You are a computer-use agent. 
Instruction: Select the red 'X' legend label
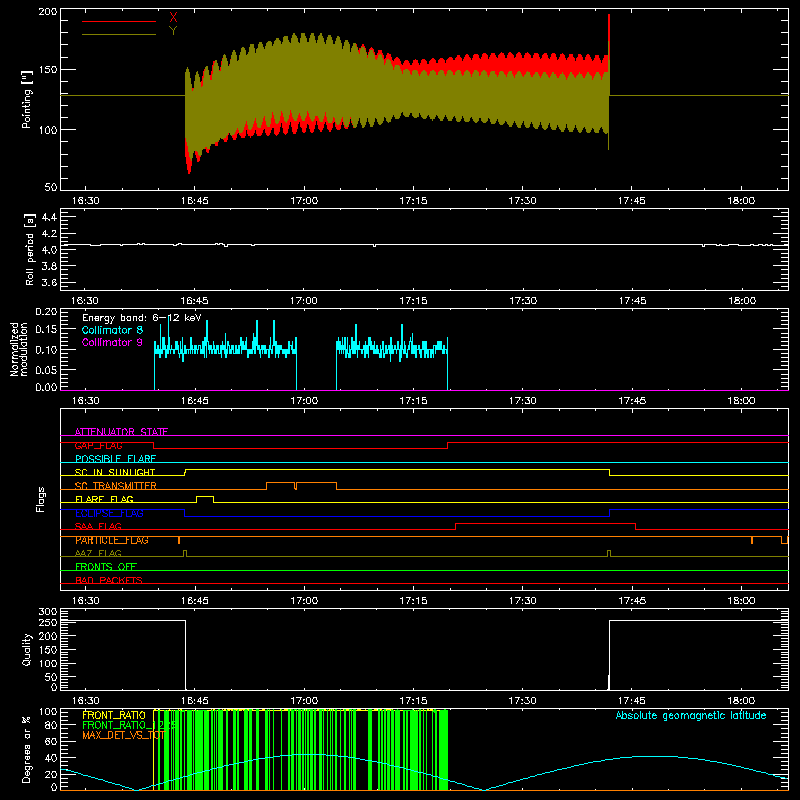[x=173, y=18]
